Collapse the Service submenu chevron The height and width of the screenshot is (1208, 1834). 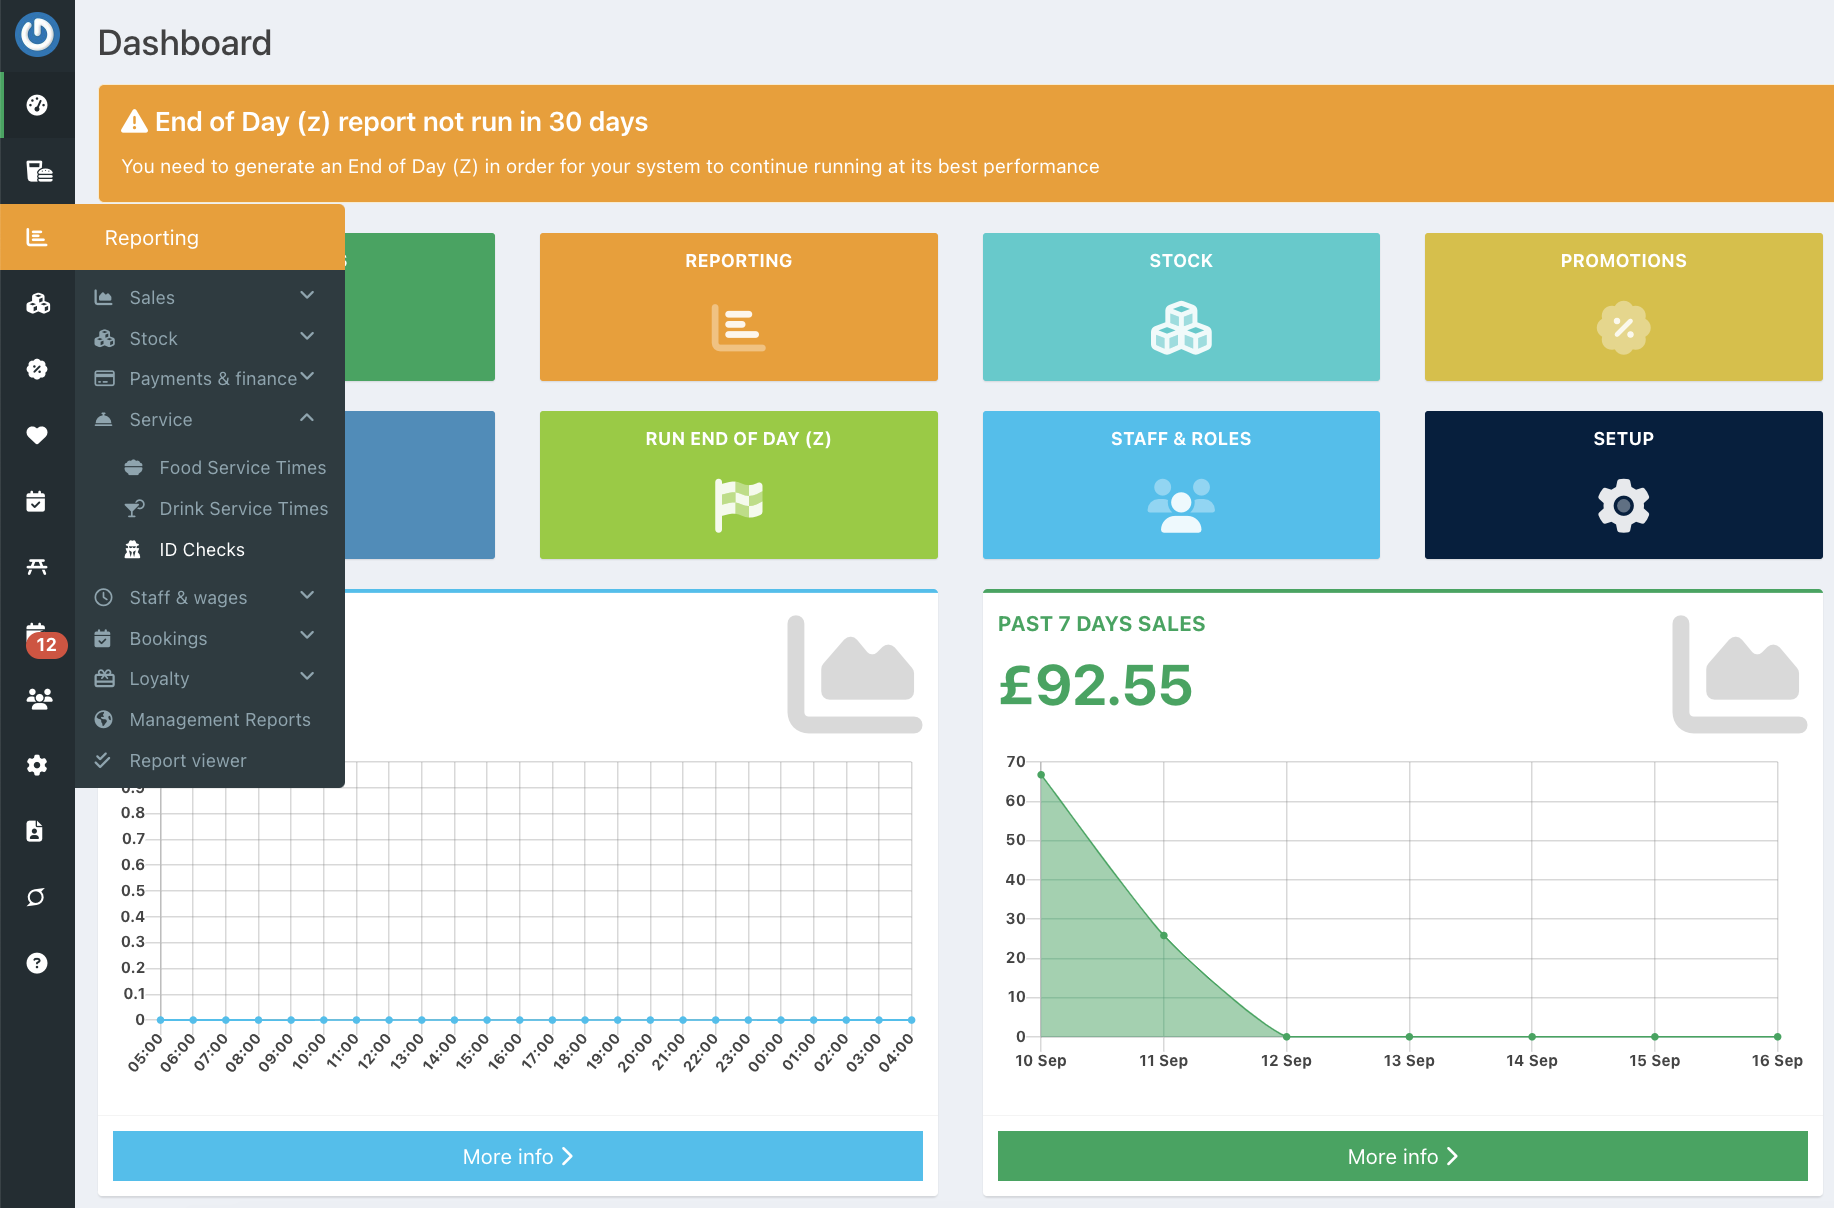(307, 417)
